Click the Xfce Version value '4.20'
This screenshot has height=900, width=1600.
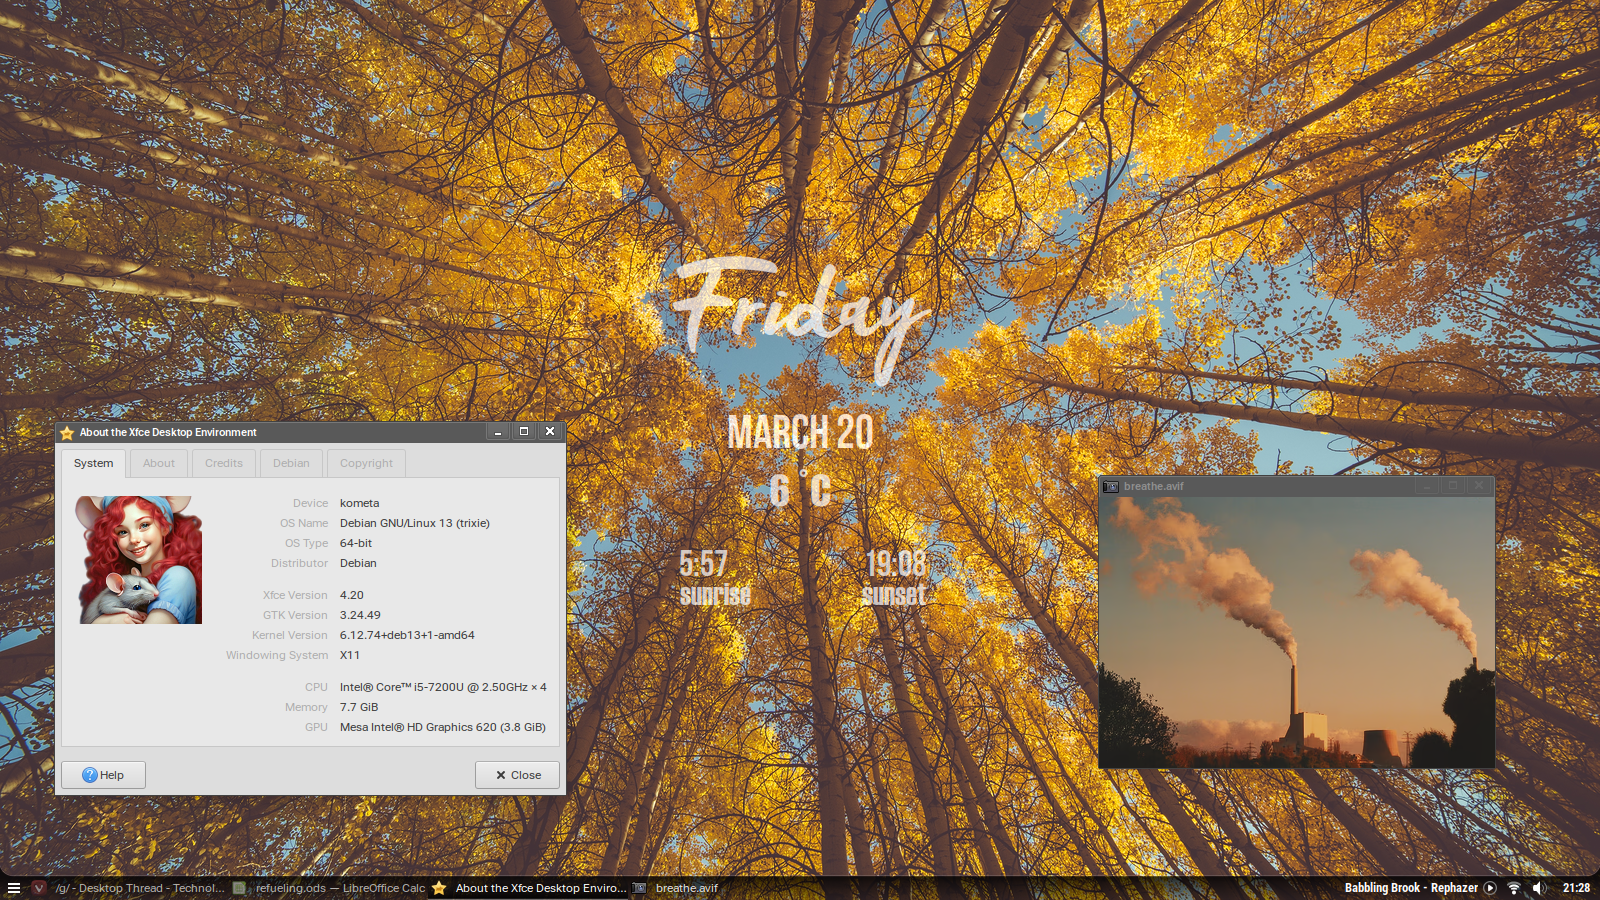pos(352,595)
